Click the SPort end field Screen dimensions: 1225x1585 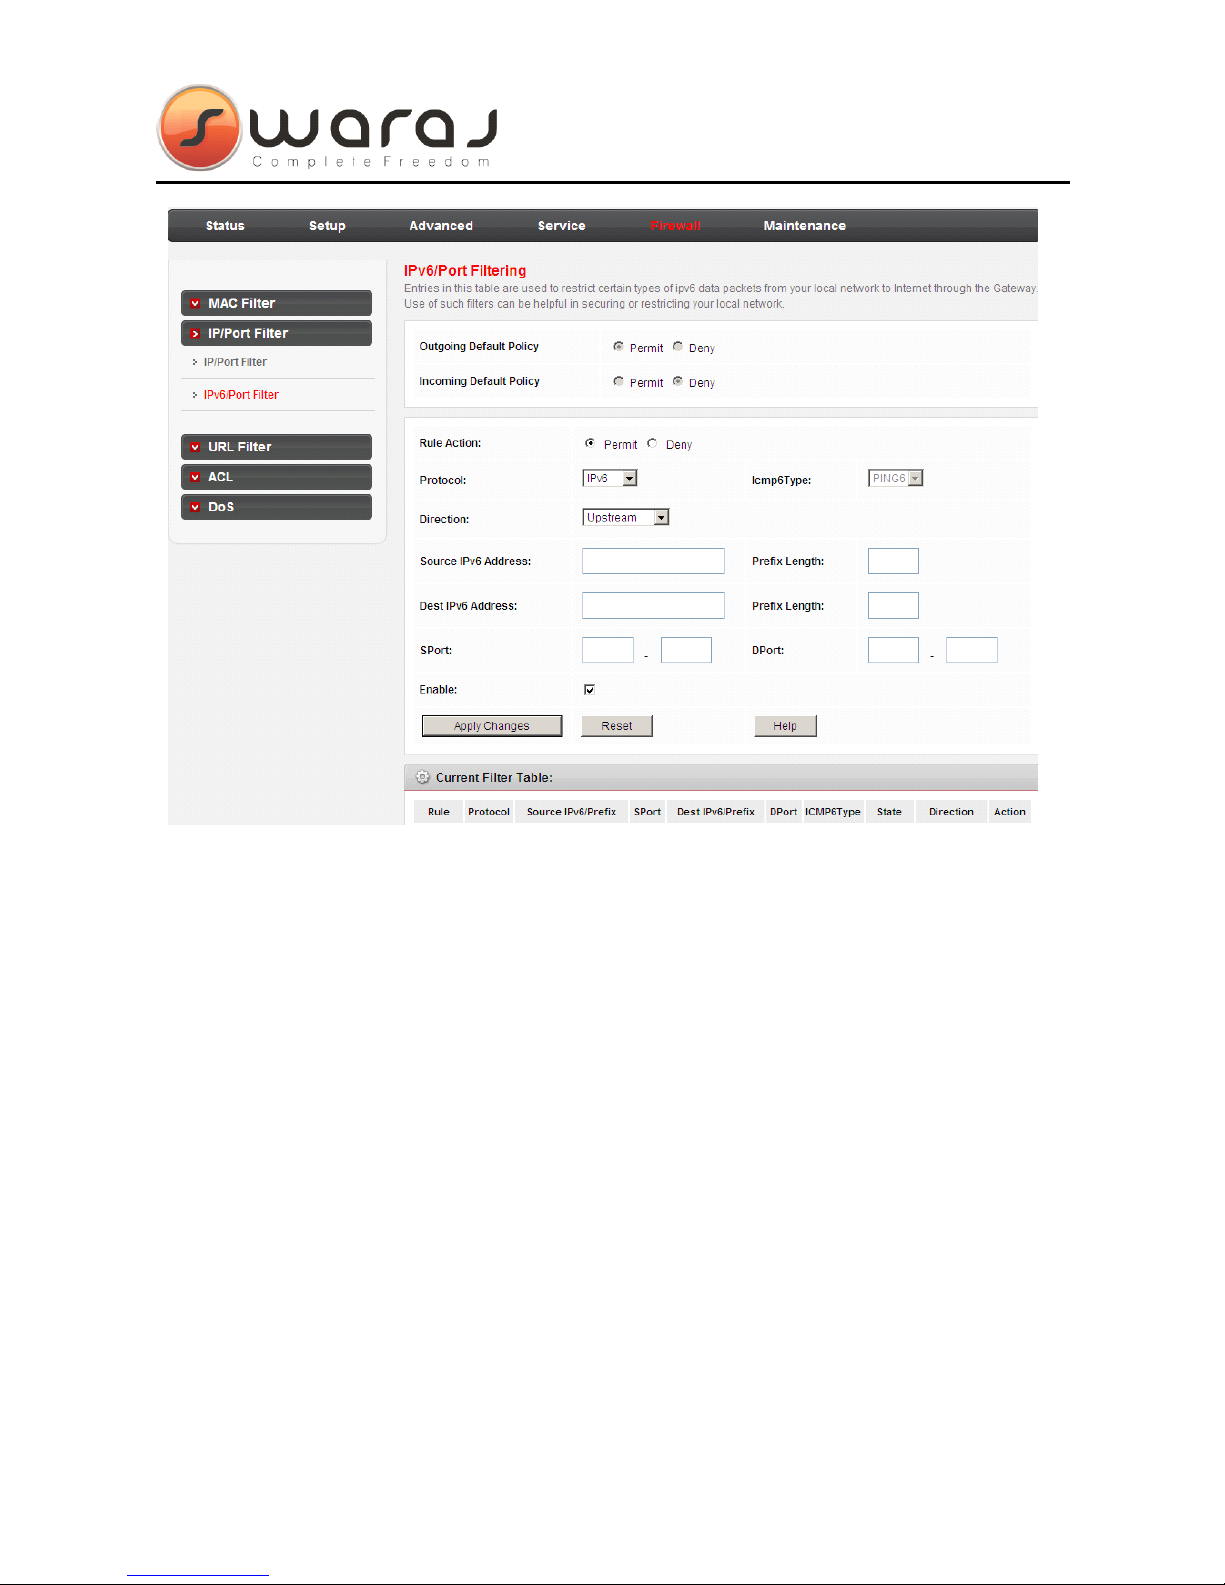(x=686, y=650)
